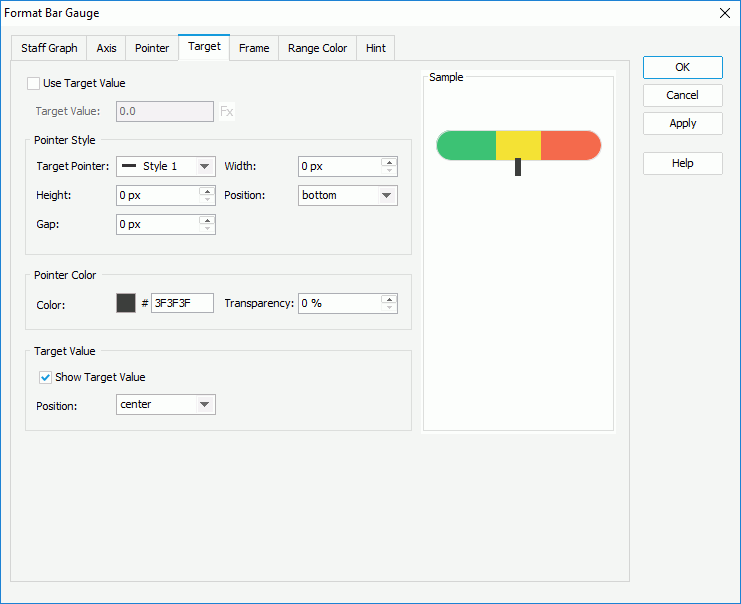Click the hex color code field
The width and height of the screenshot is (741, 604).
click(182, 303)
